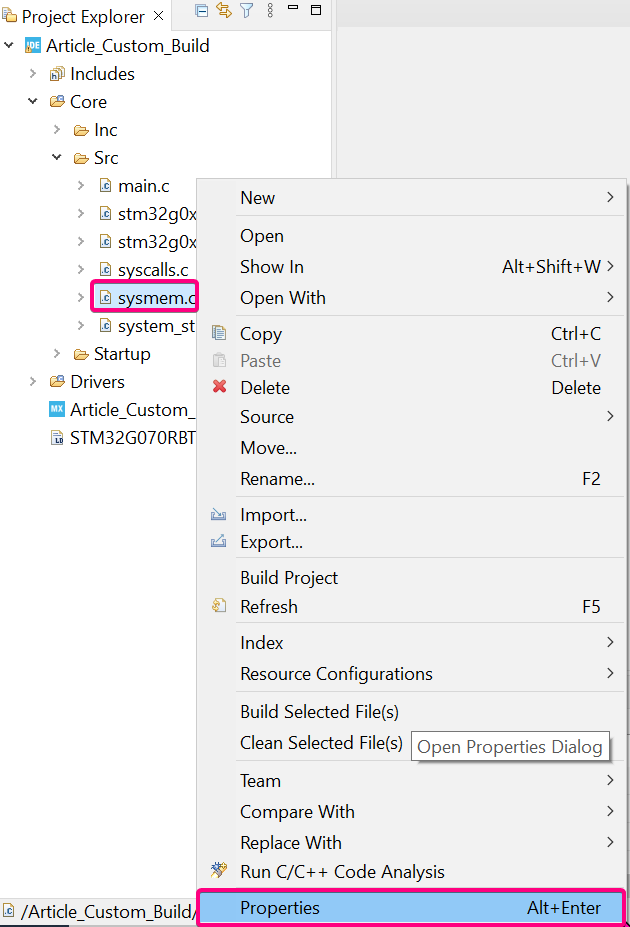Close the Project Explorer tab
Viewport: 630px width, 927px height.
(x=158, y=17)
